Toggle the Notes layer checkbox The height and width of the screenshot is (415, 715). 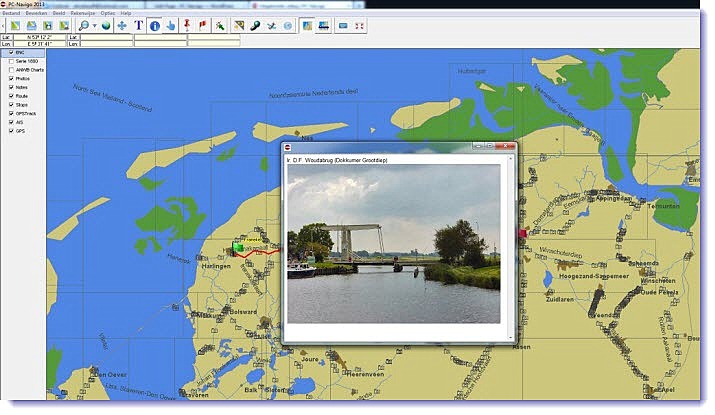pos(11,87)
